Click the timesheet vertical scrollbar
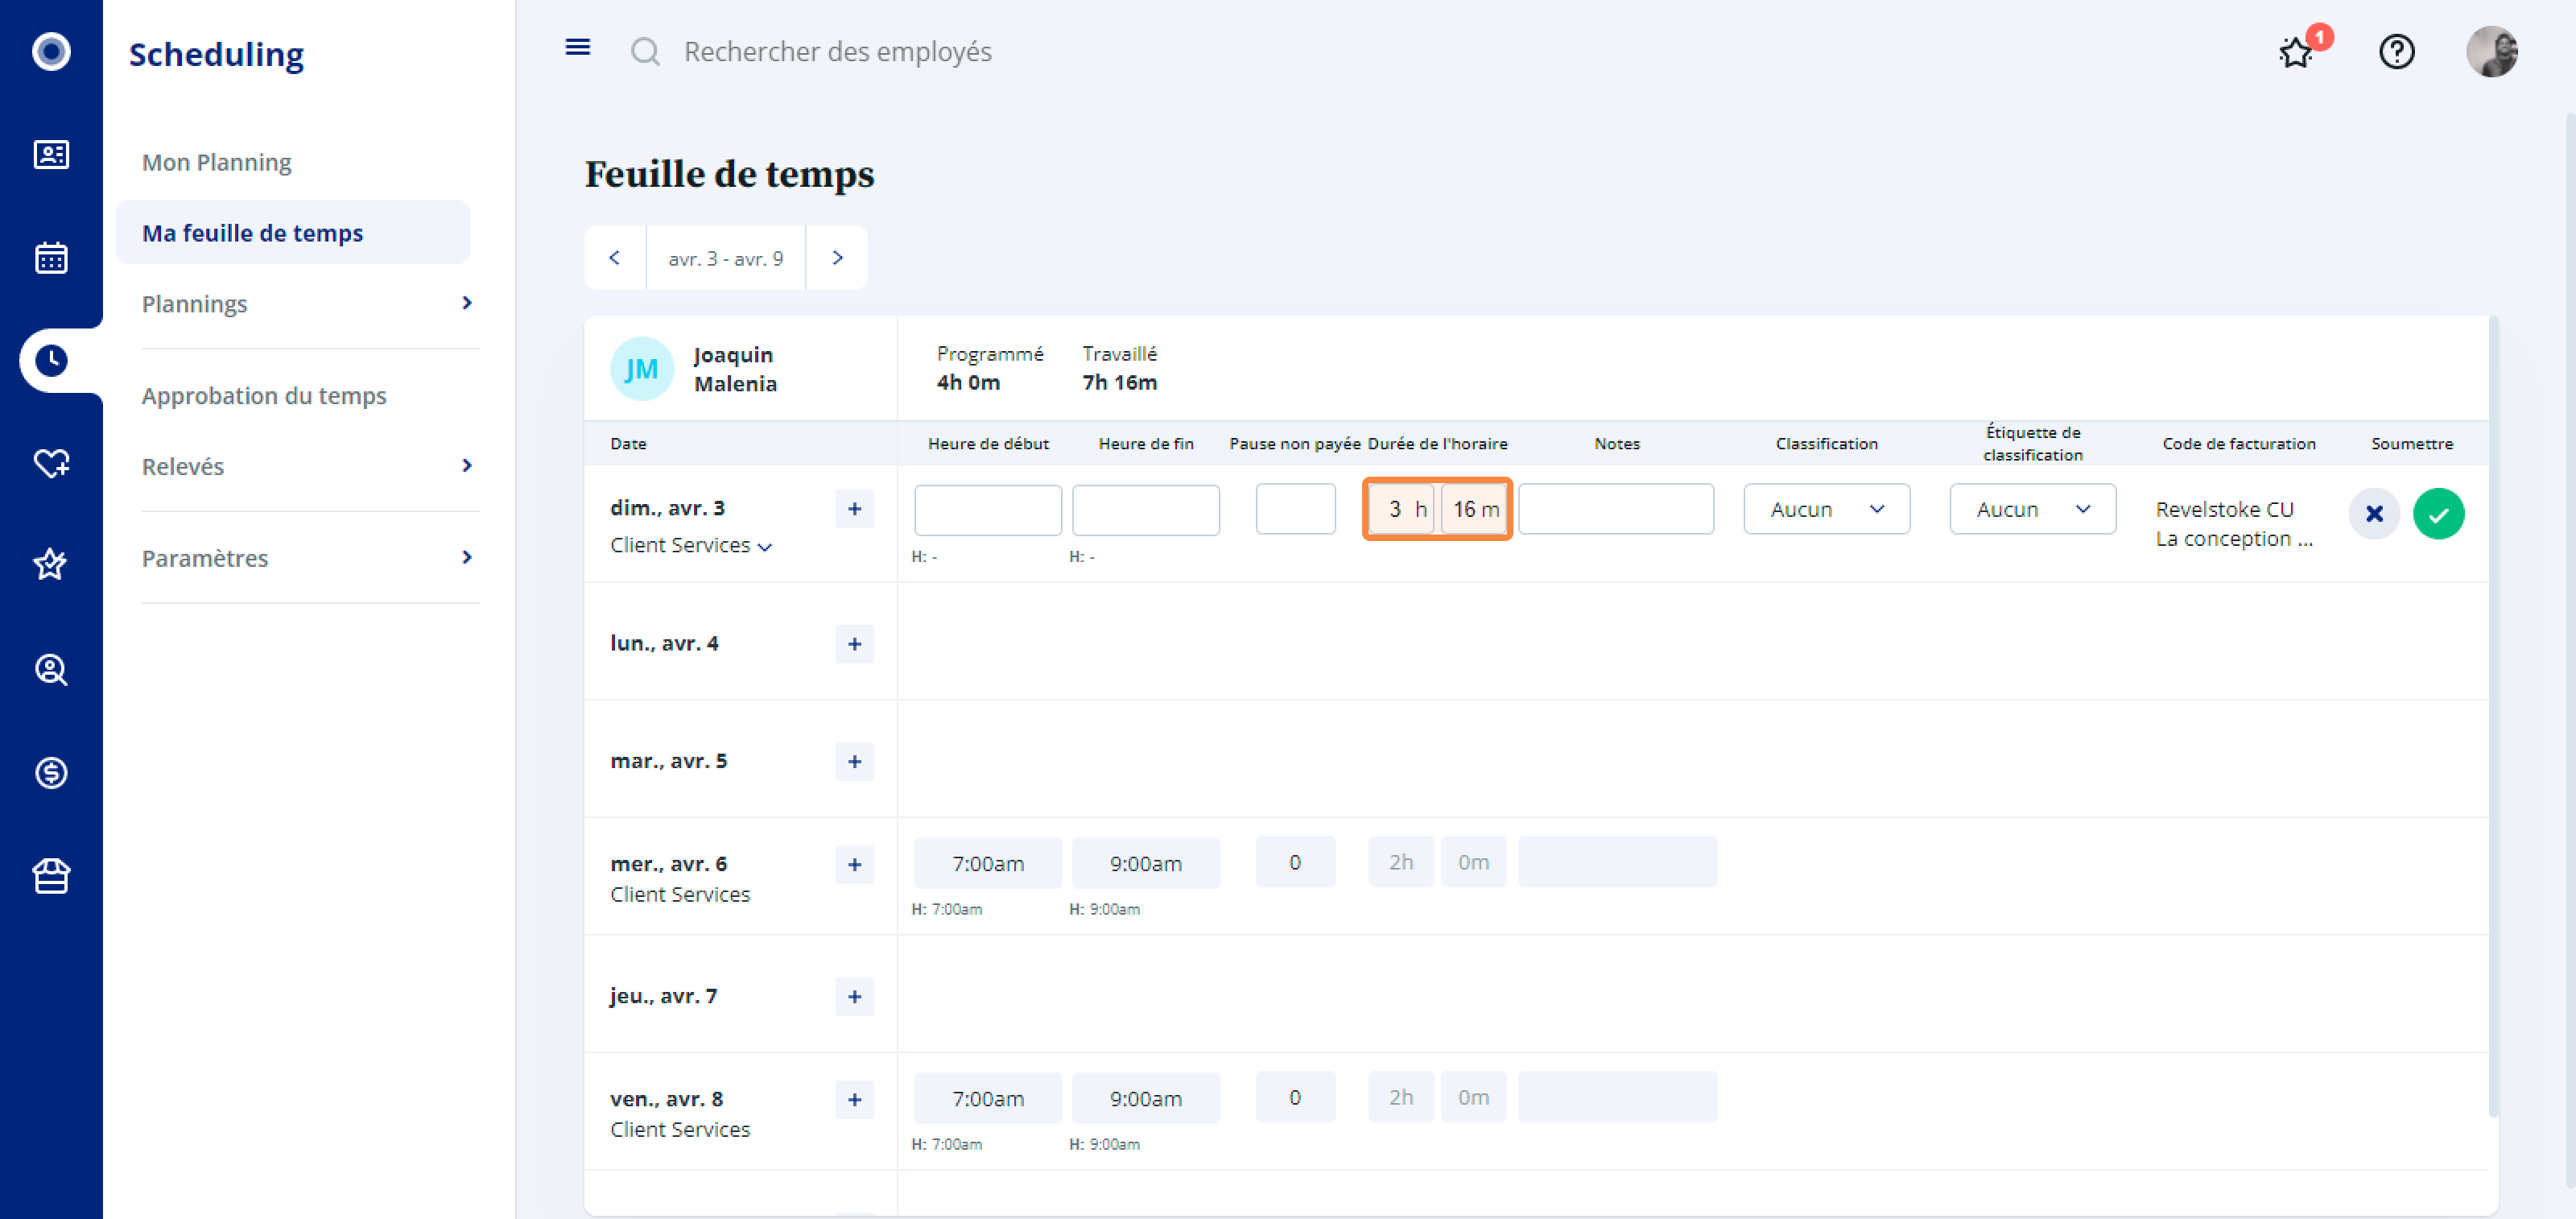This screenshot has height=1219, width=2576. click(2492, 716)
